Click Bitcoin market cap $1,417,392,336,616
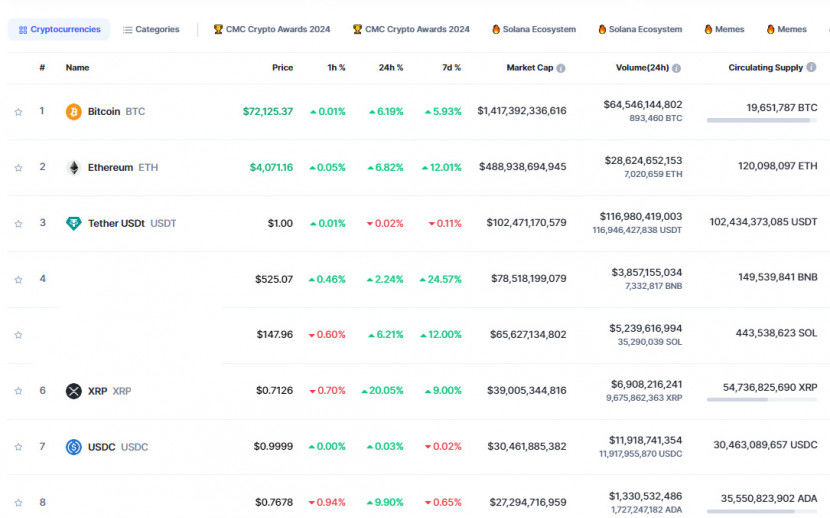The height and width of the screenshot is (518, 830). (x=522, y=111)
